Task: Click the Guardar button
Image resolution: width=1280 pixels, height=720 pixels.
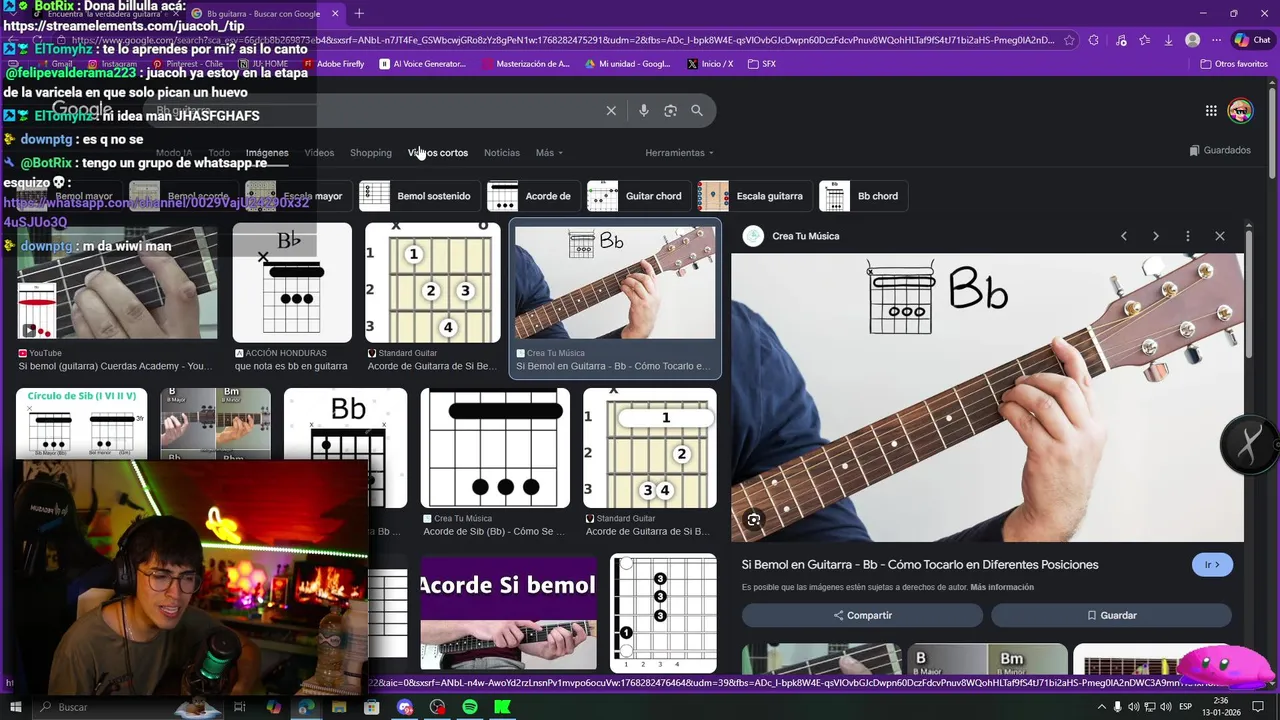Action: (x=1111, y=615)
